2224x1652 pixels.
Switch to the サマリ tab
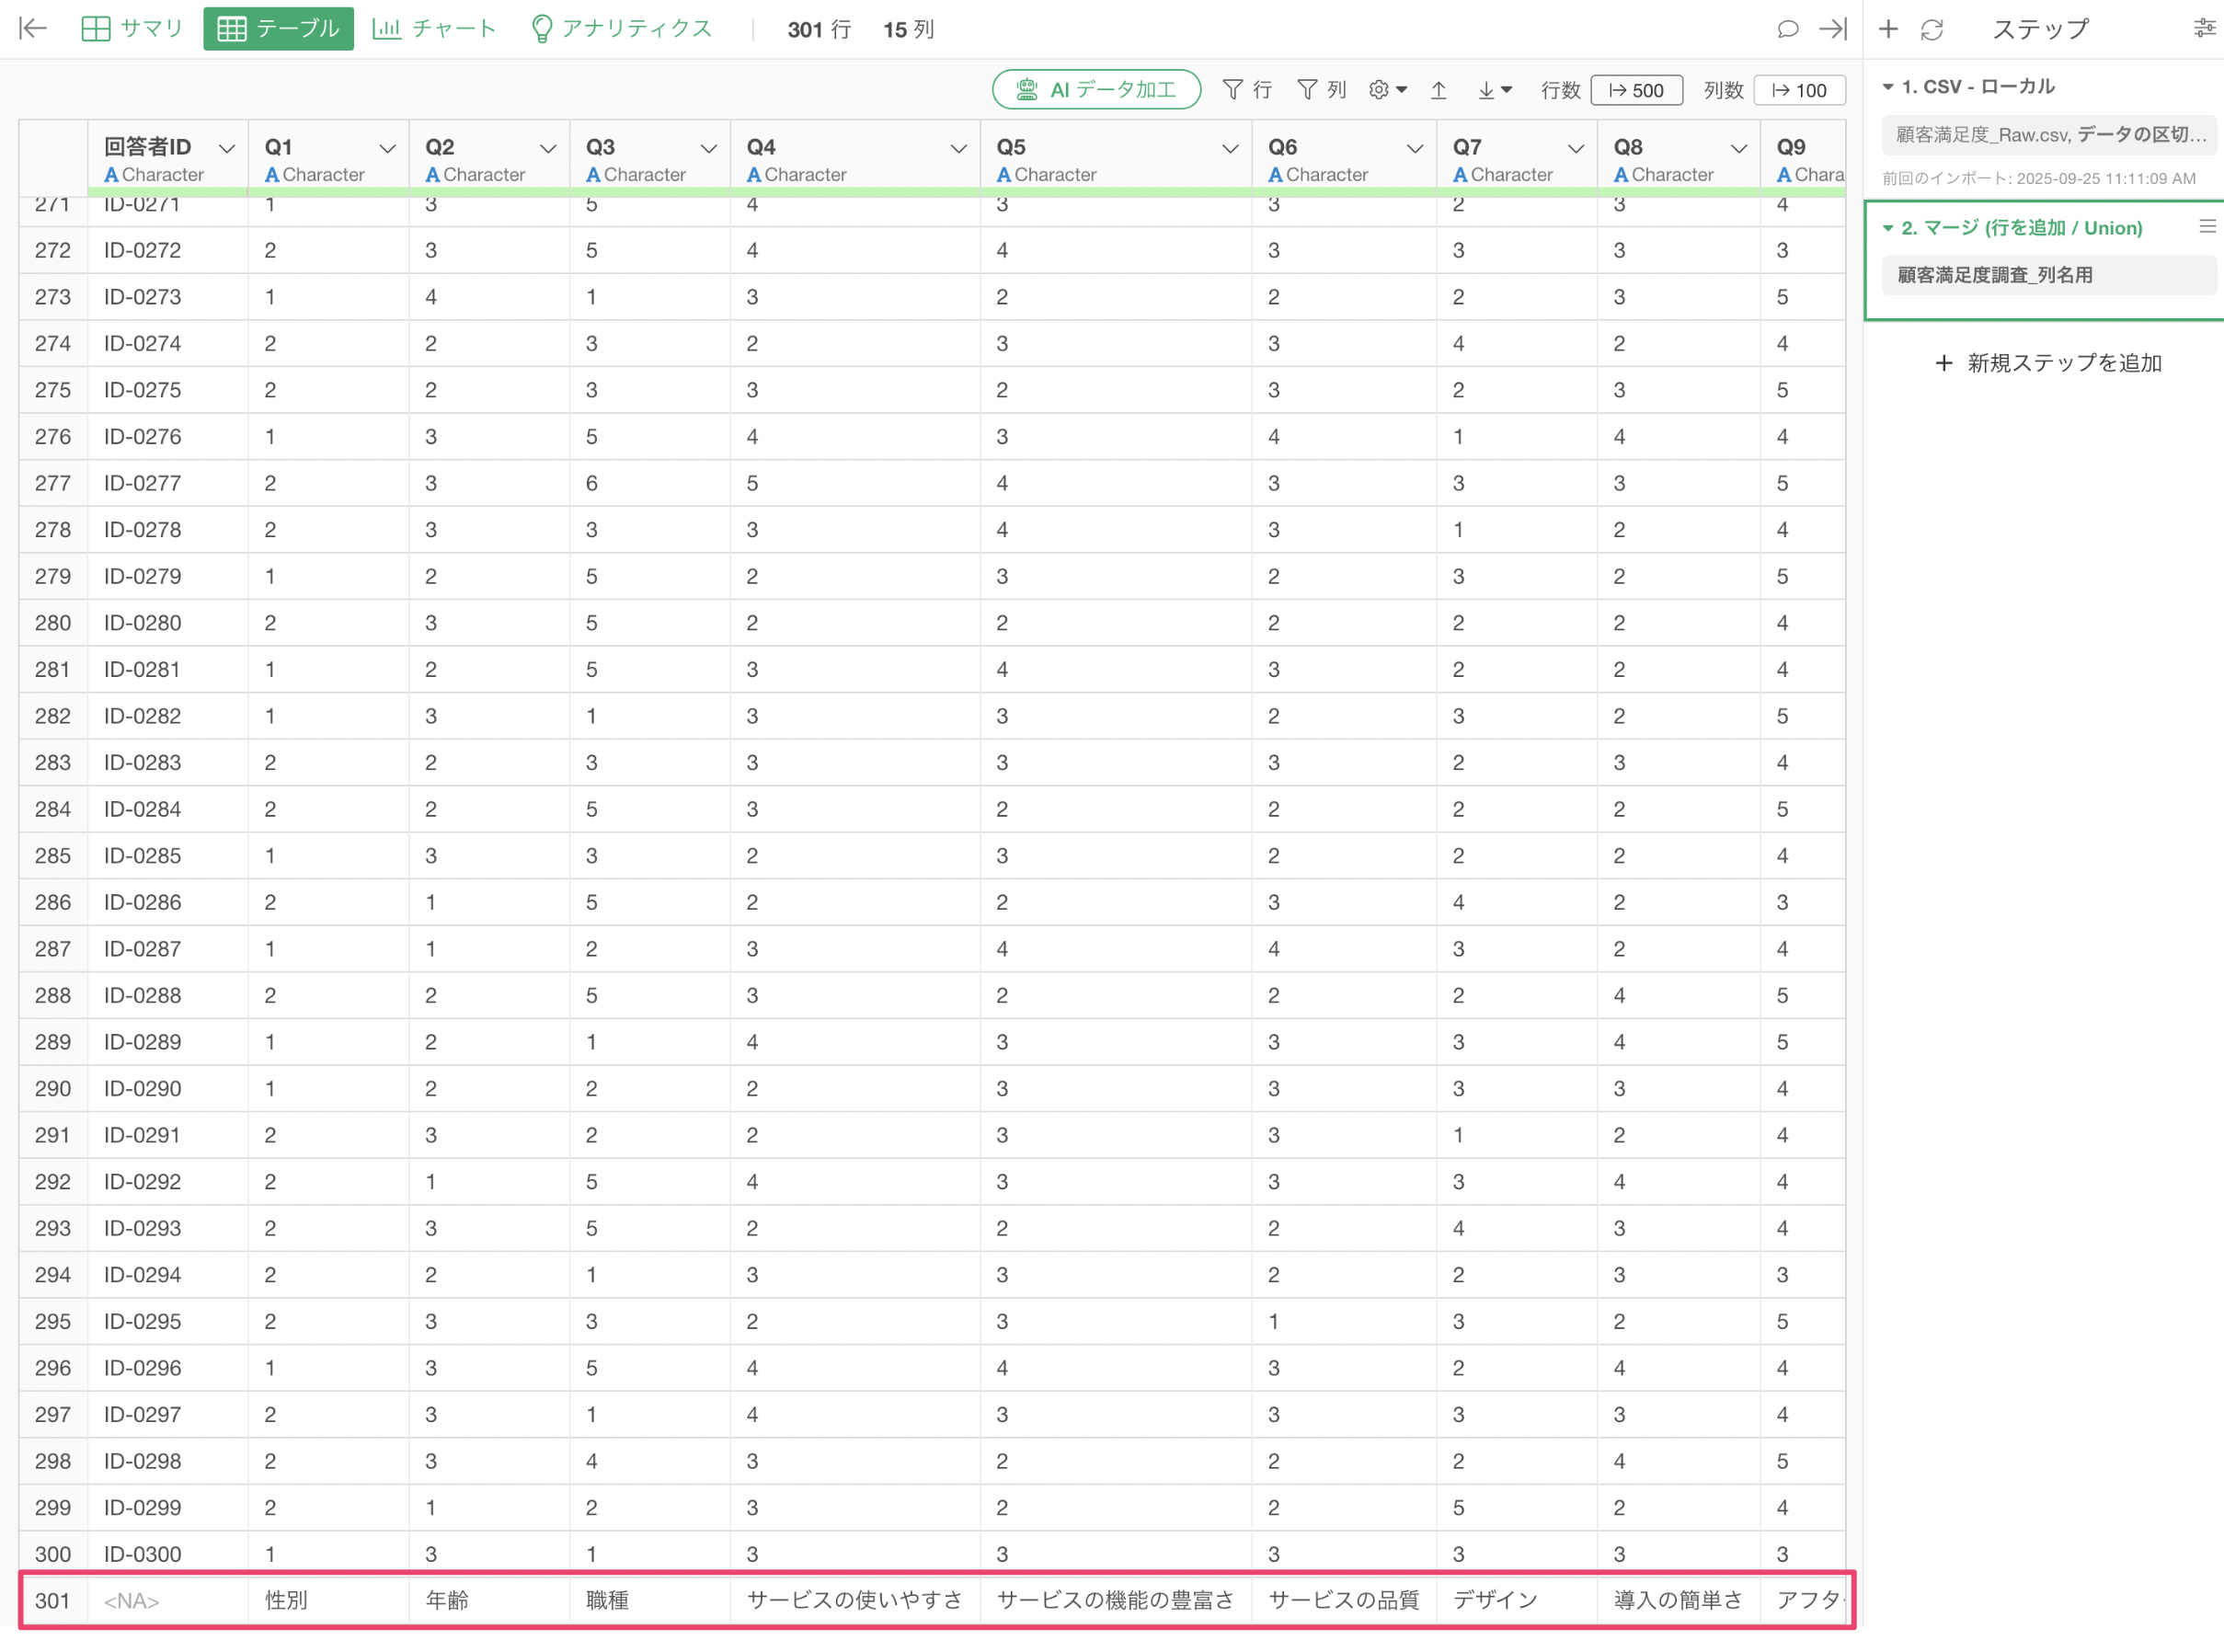132,29
